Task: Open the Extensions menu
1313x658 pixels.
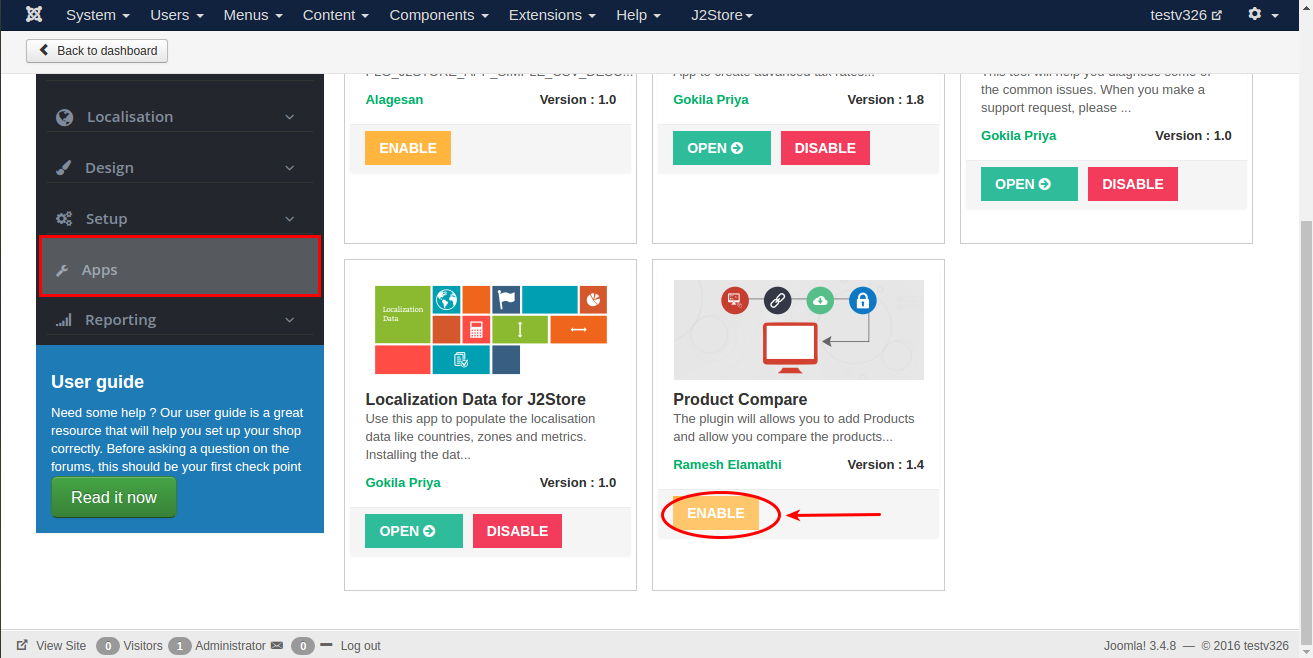Action: tap(552, 15)
